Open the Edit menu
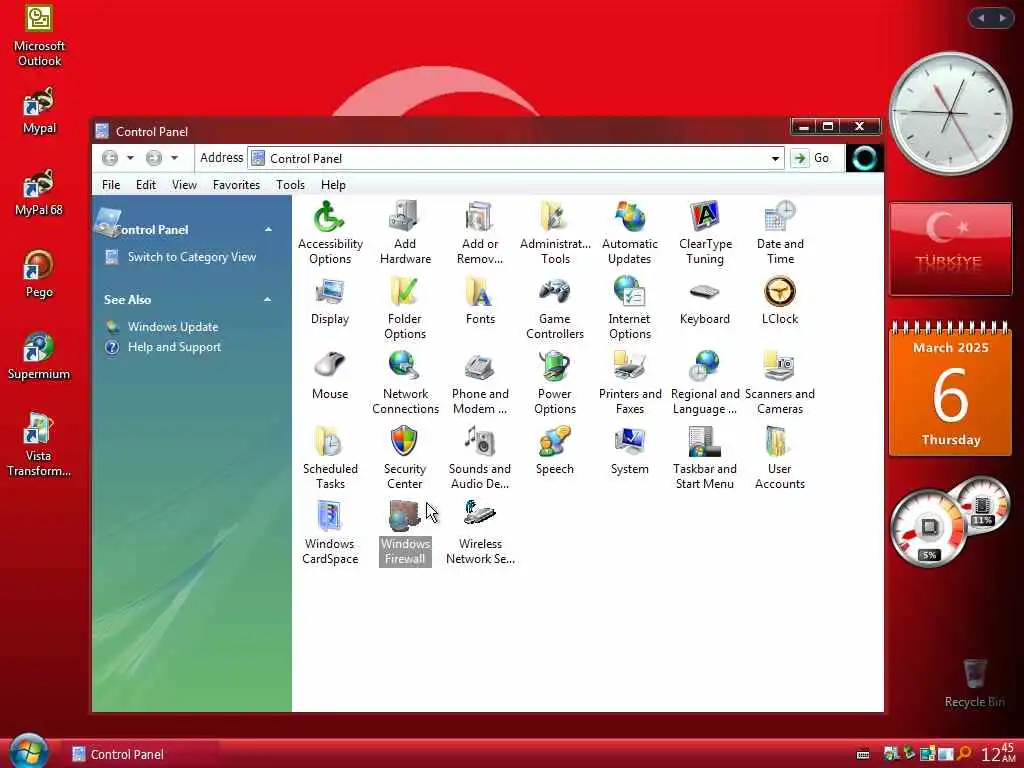The image size is (1024, 768). click(x=146, y=185)
